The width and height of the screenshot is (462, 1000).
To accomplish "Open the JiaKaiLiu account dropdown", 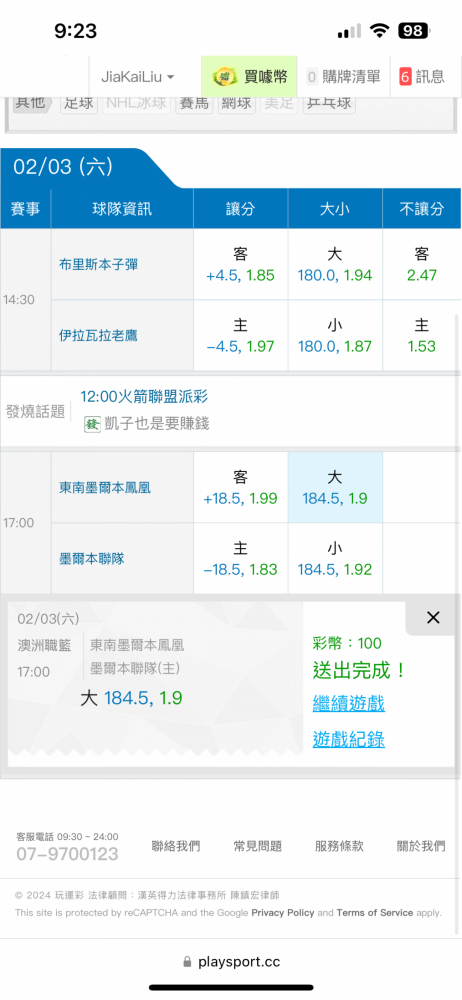I will pos(138,77).
